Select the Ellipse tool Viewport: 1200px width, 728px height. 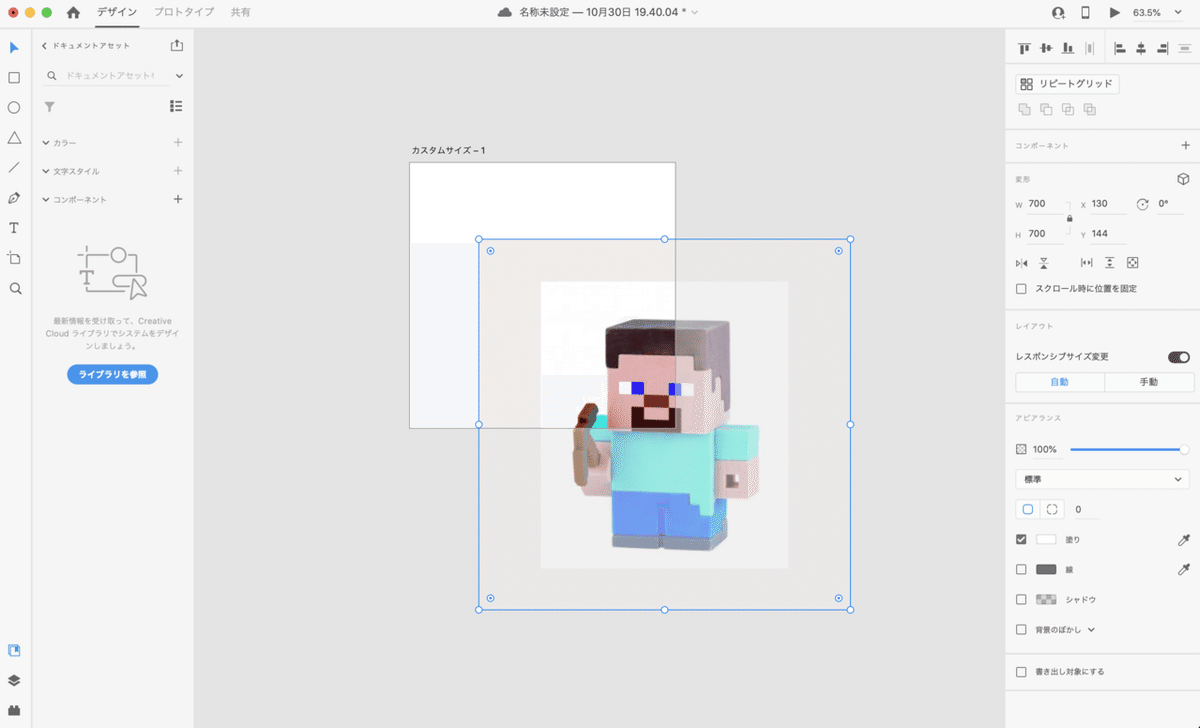point(14,107)
